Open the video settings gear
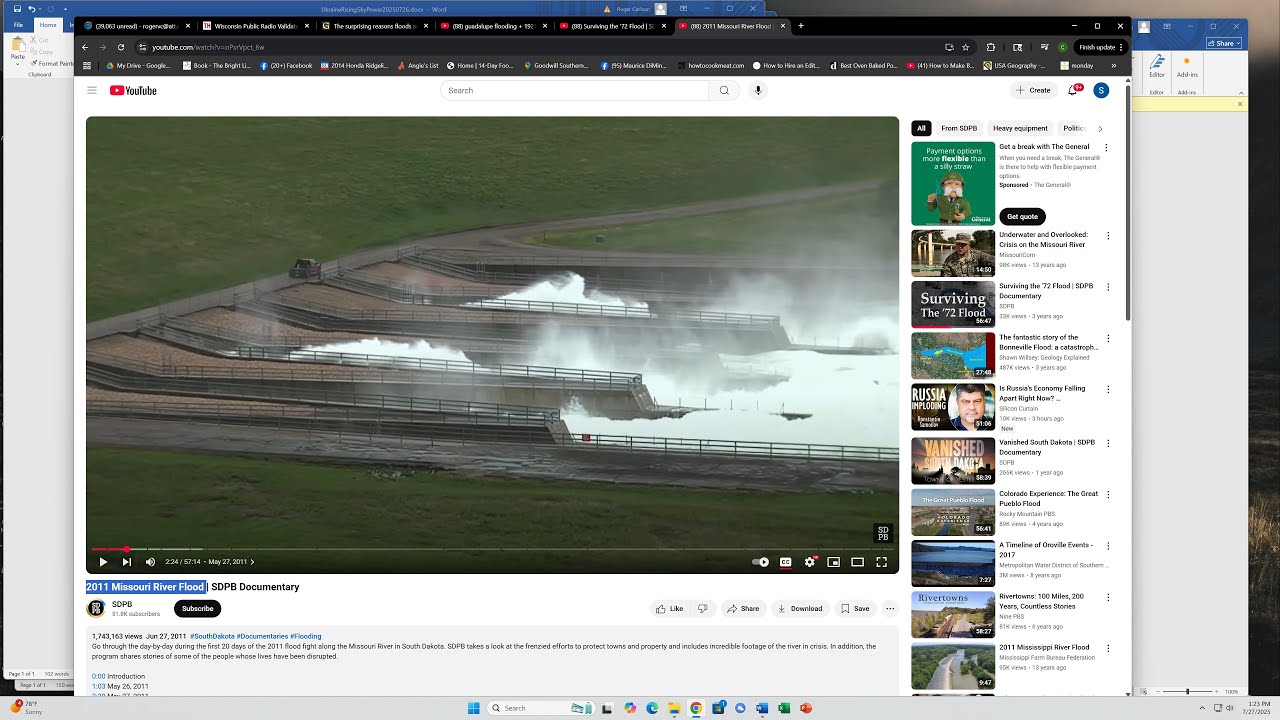 [810, 562]
